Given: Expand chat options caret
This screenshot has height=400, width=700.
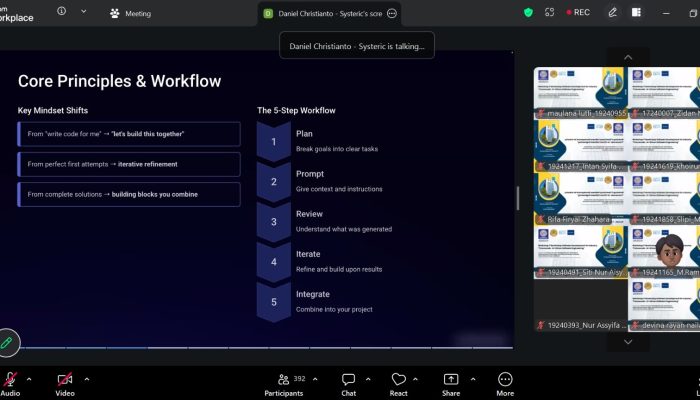Looking at the screenshot, I should click(368, 379).
